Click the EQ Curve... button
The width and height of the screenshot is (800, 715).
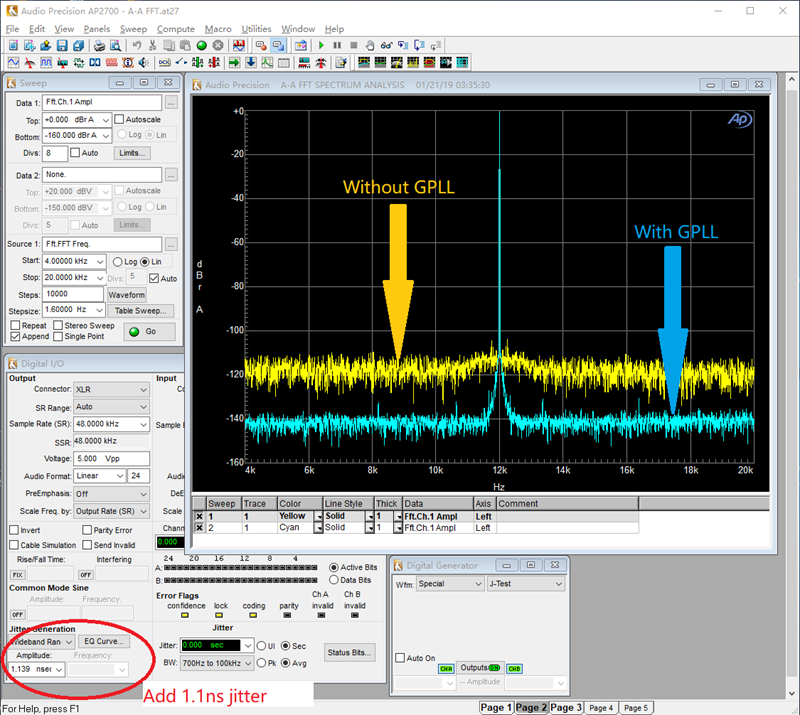click(x=104, y=641)
